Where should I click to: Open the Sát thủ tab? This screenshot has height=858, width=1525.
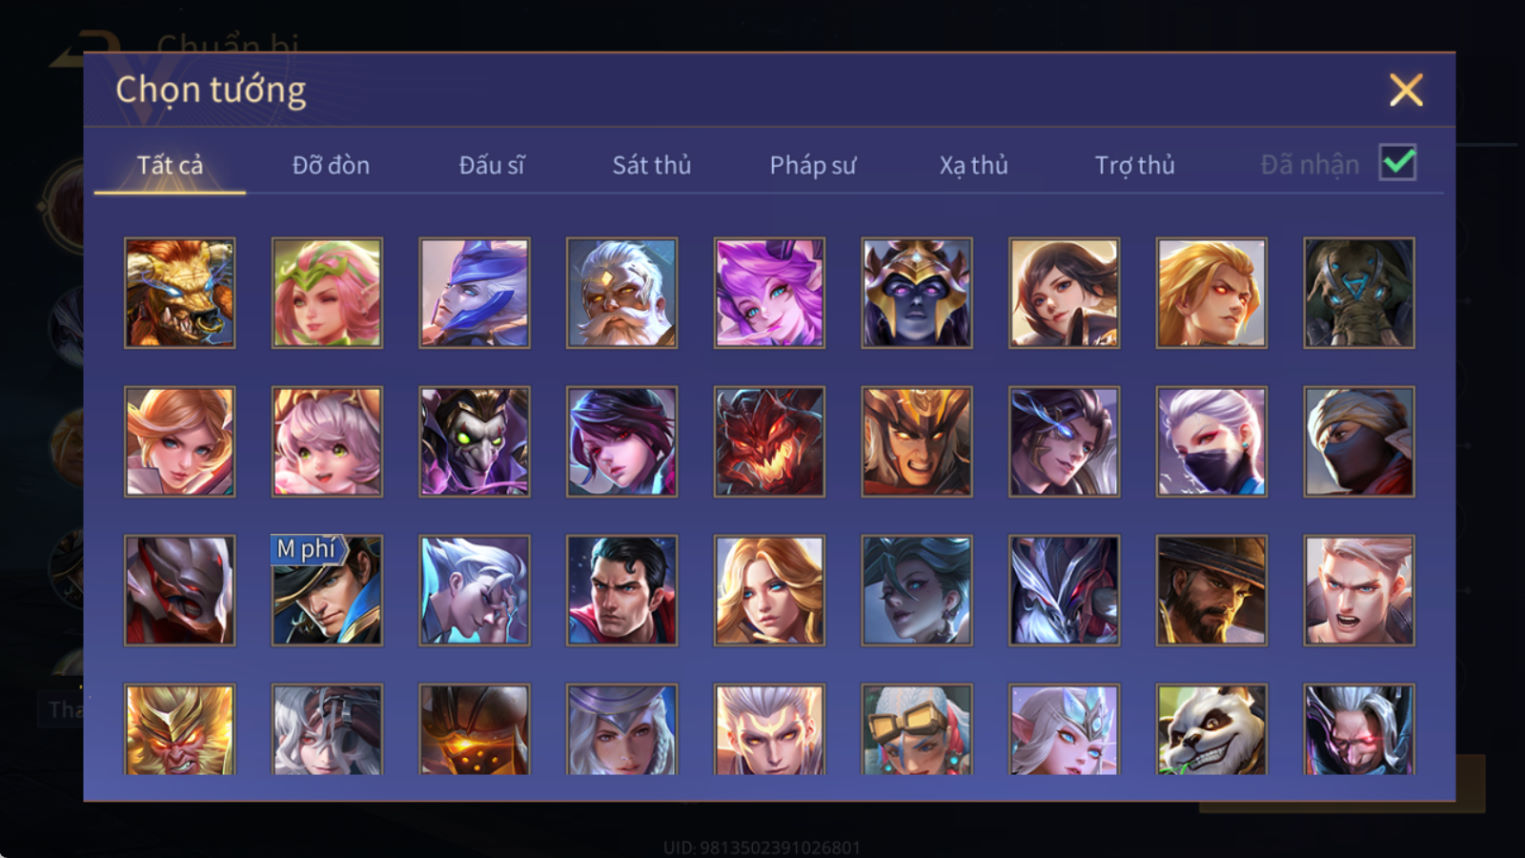(x=652, y=165)
